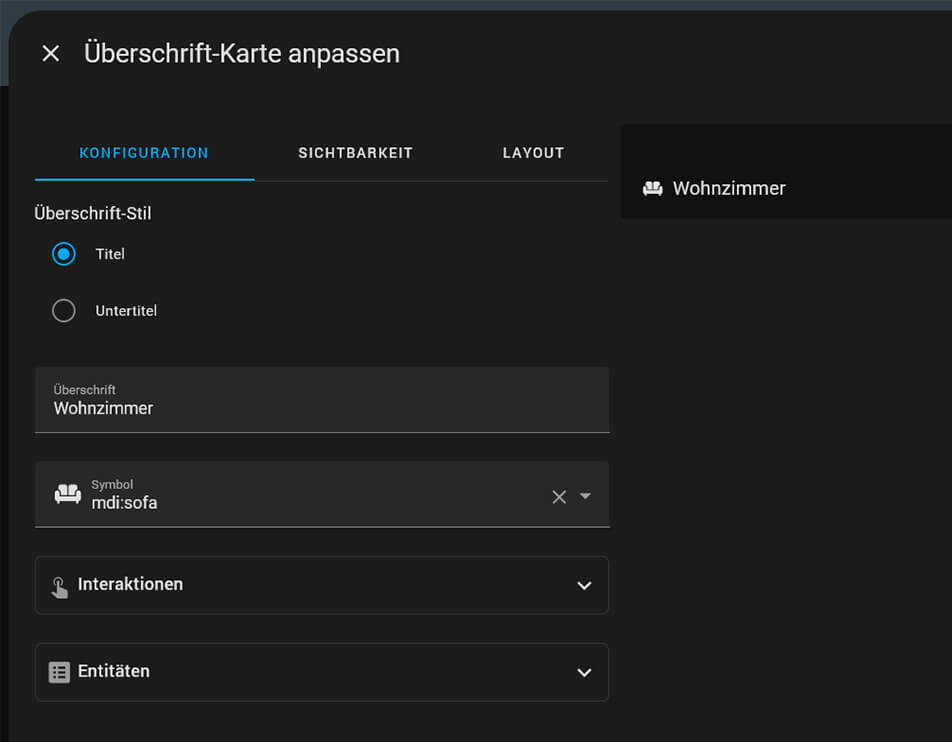The width and height of the screenshot is (952, 742).
Task: Expand the Entitäten section chevron
Action: (584, 672)
